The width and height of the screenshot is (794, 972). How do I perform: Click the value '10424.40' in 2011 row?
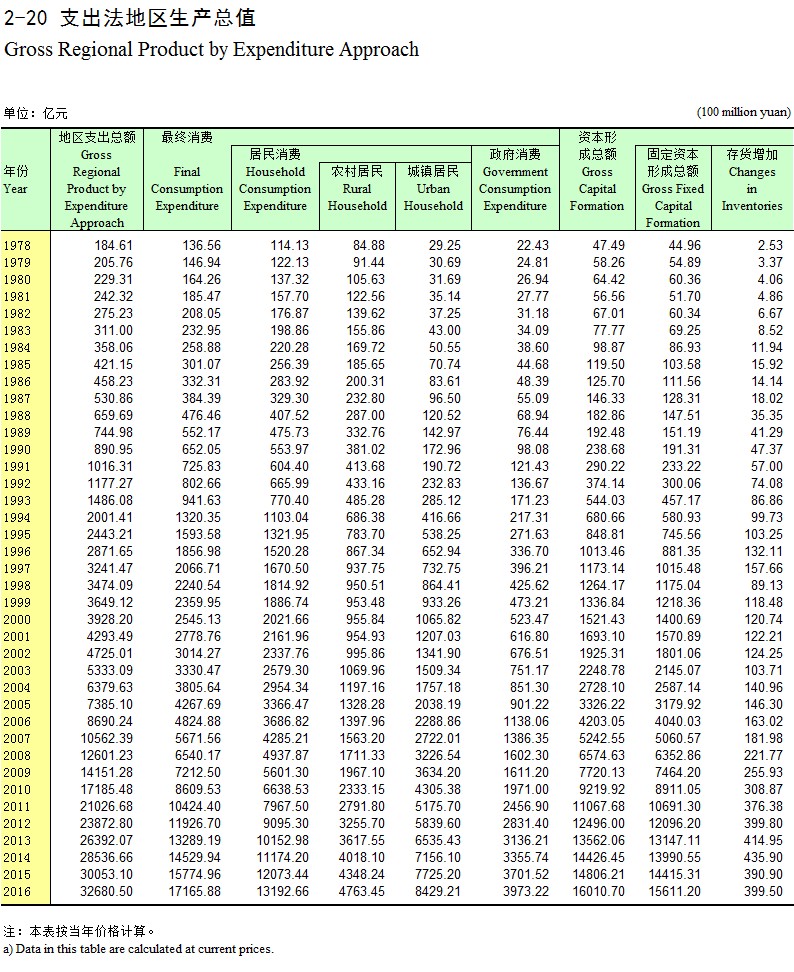tap(194, 806)
